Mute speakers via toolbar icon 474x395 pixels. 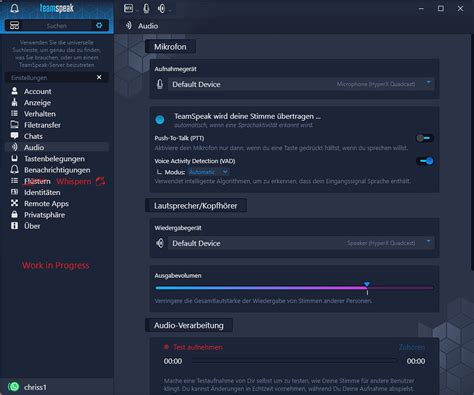pyautogui.click(x=161, y=9)
